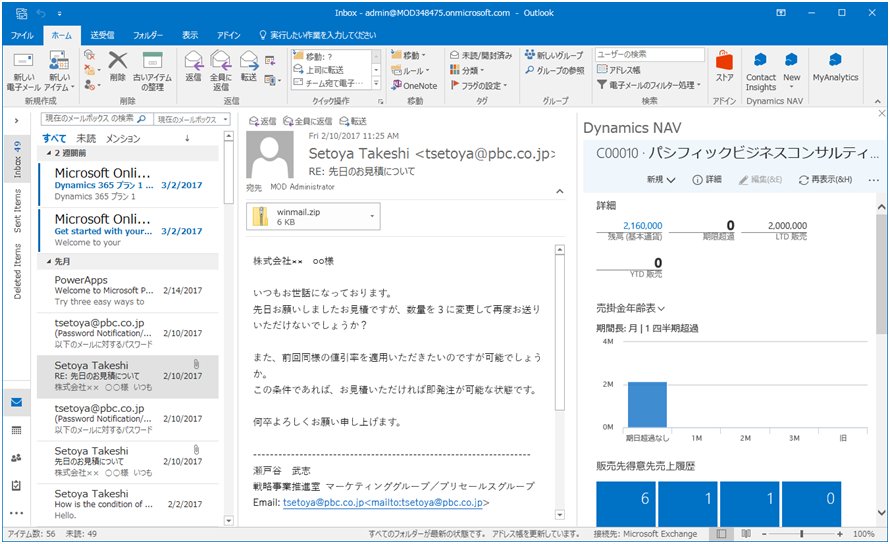Open the フラグの設定 dropdown

pos(478,85)
